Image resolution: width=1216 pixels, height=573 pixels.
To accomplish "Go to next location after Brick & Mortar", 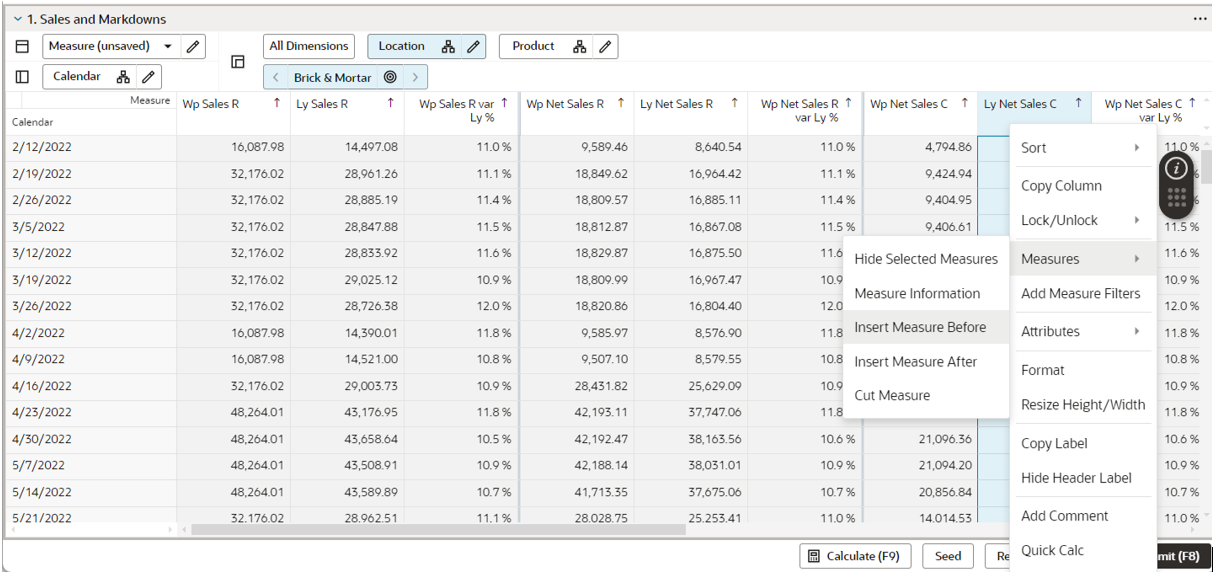I will (415, 77).
